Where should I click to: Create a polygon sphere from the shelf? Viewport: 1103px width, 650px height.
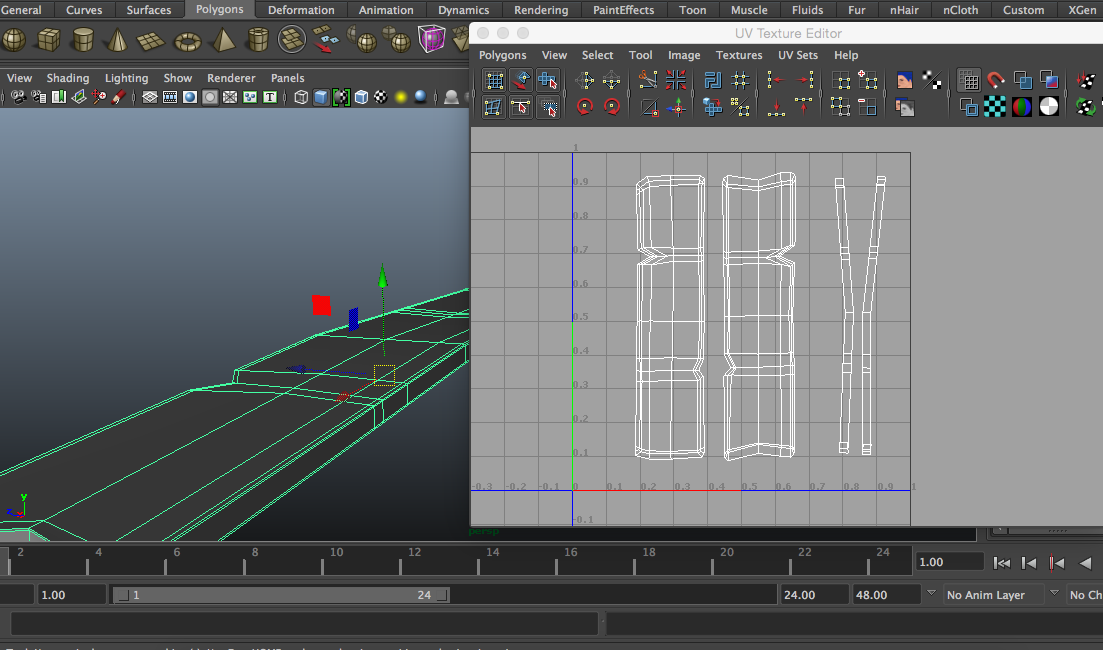14,38
